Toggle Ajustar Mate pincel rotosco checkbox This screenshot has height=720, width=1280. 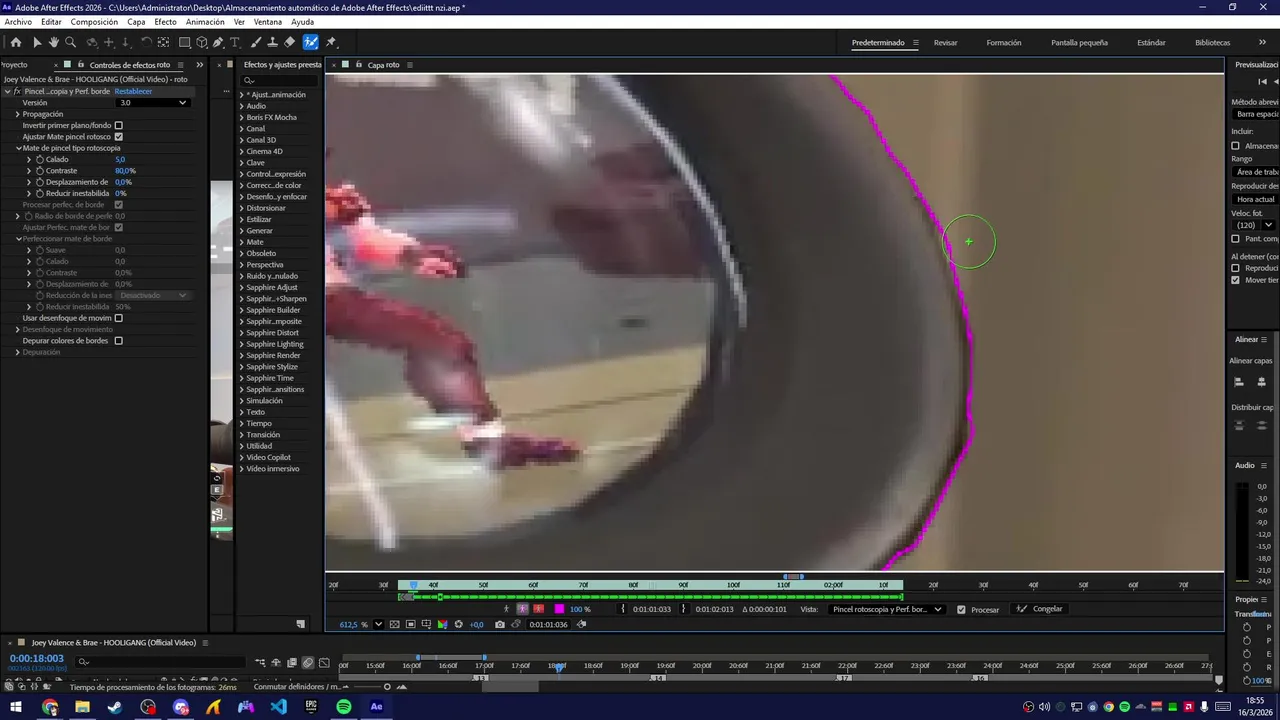(118, 137)
